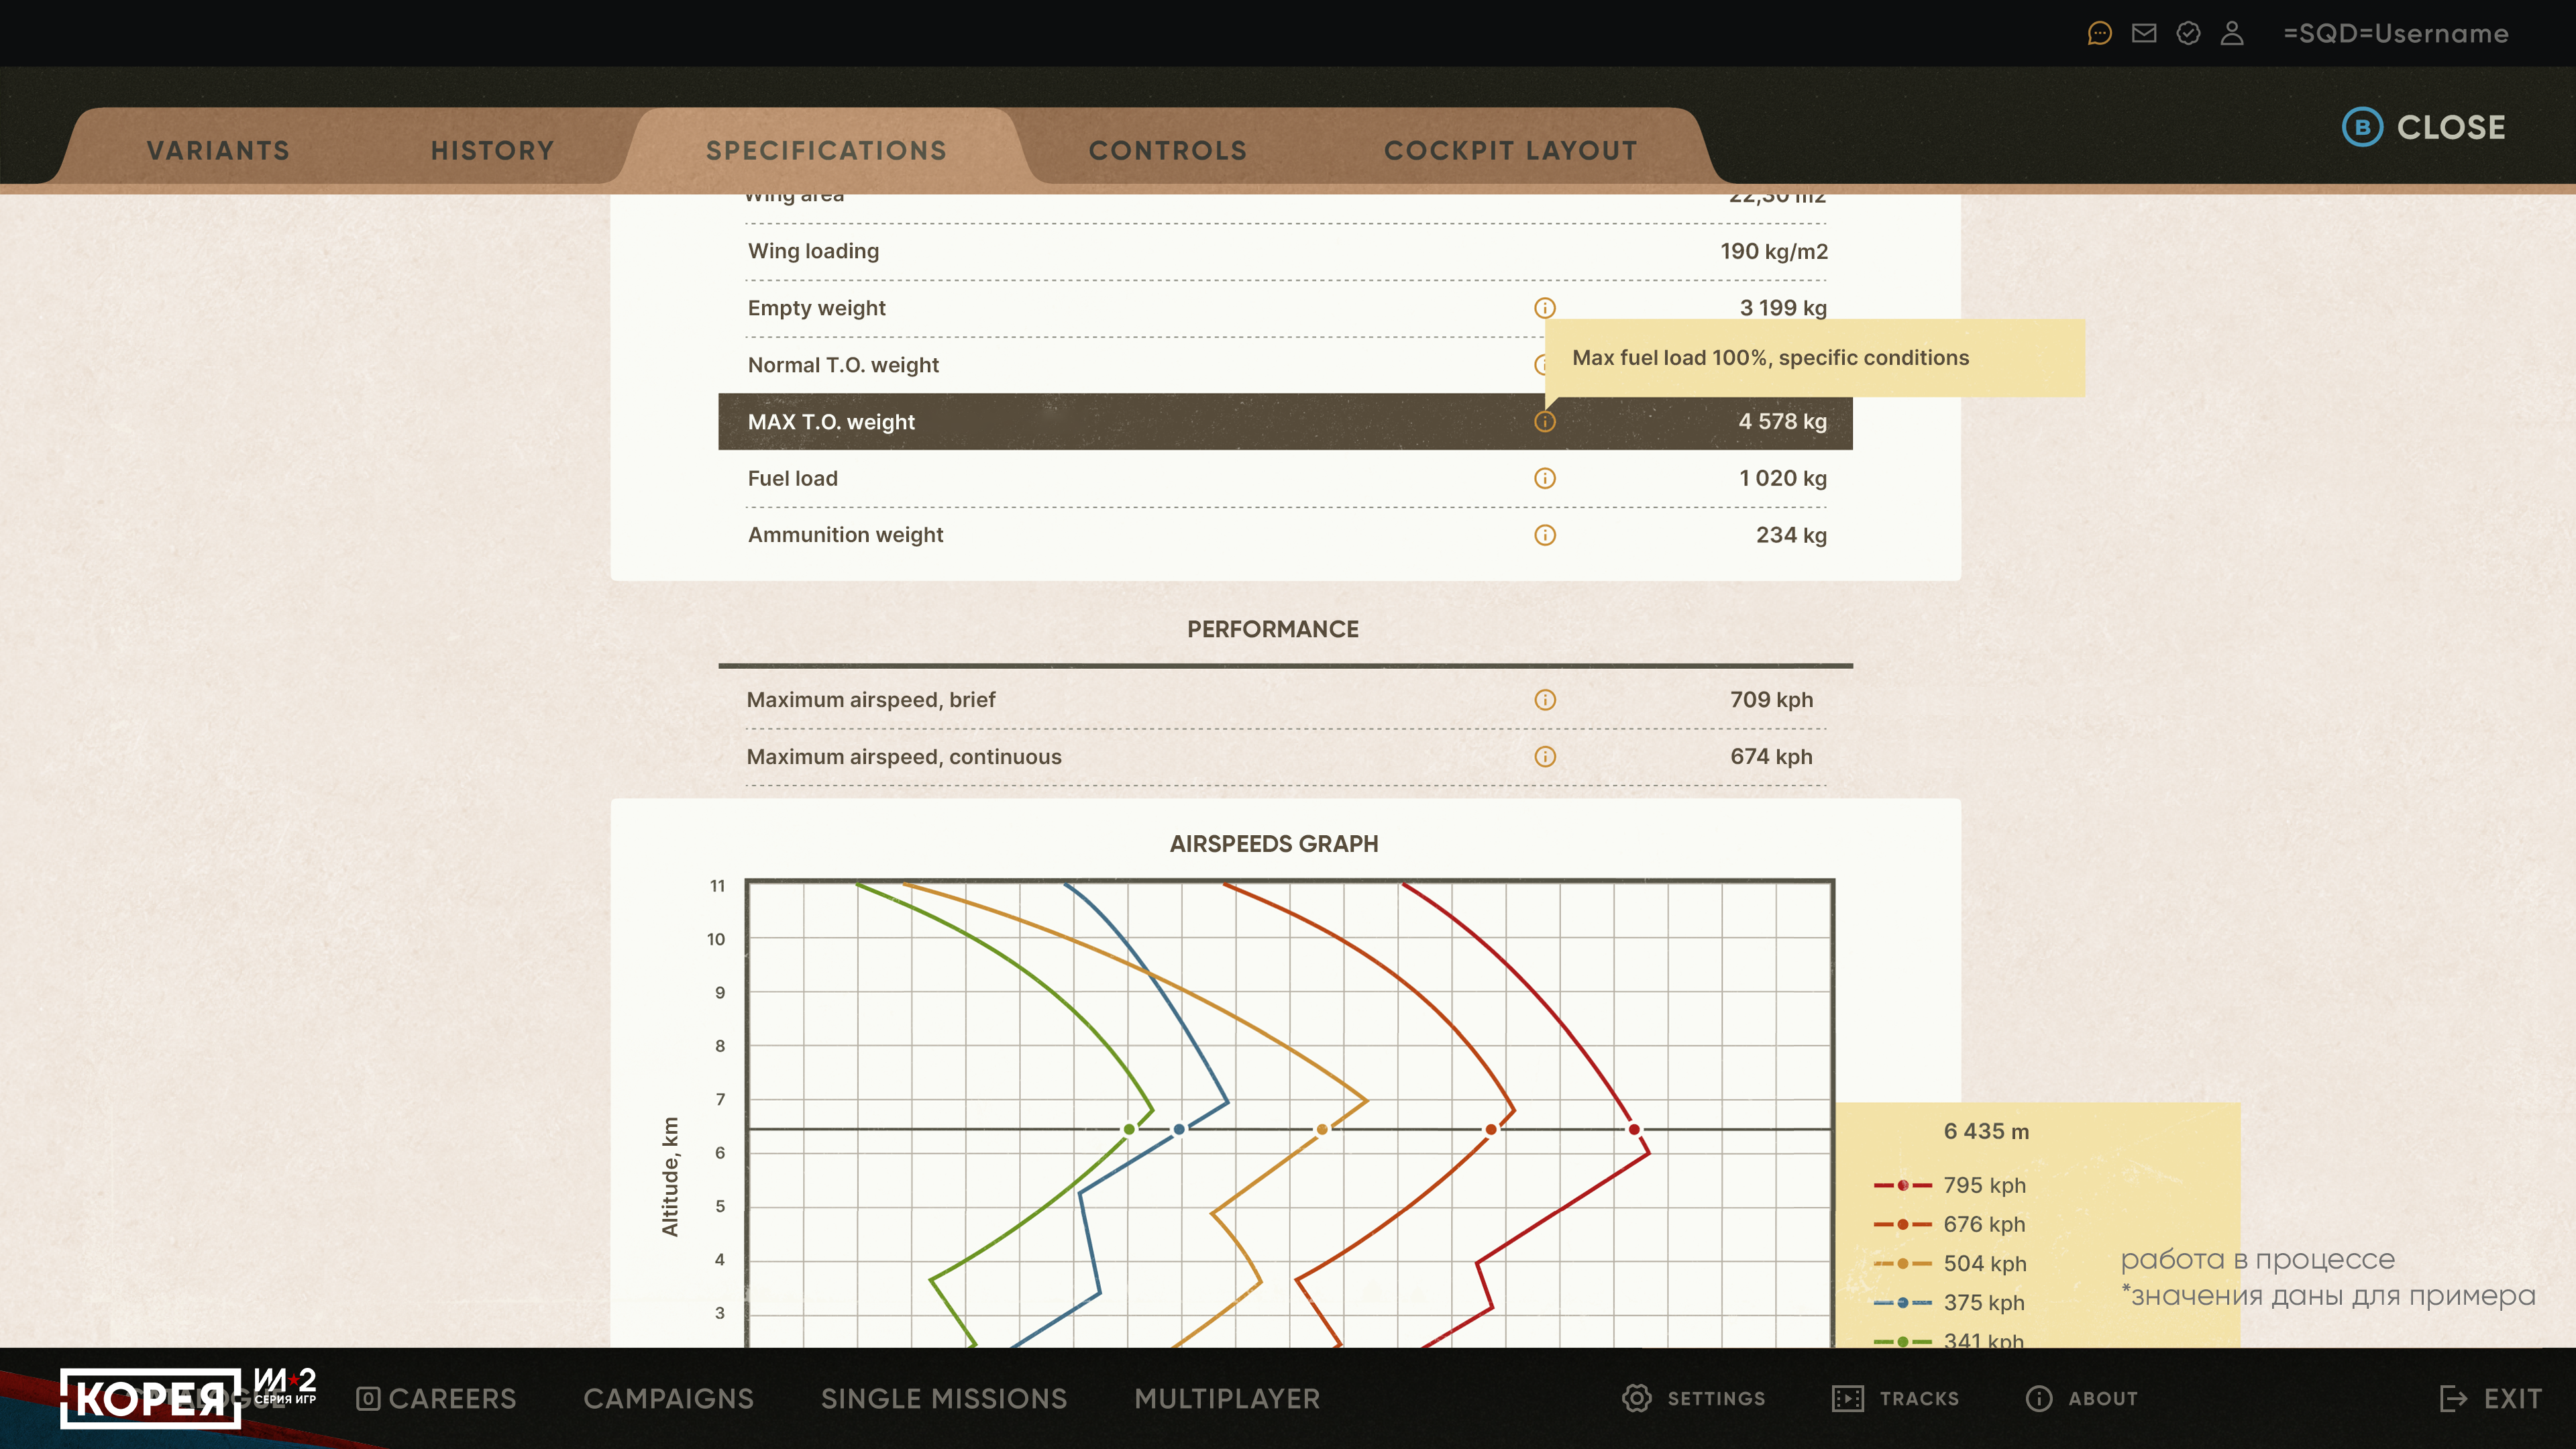Click the ABOUT label

[x=2103, y=1398]
